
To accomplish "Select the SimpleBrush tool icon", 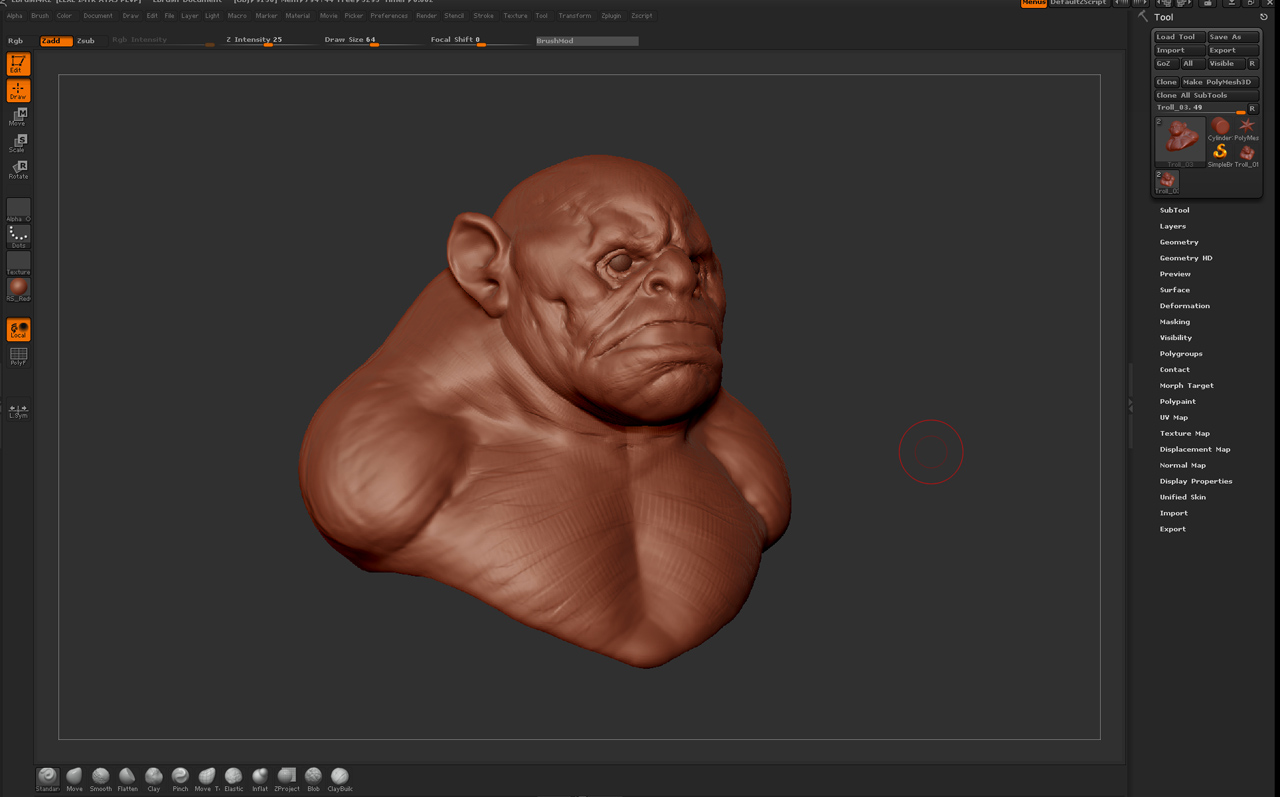I will tap(1220, 155).
